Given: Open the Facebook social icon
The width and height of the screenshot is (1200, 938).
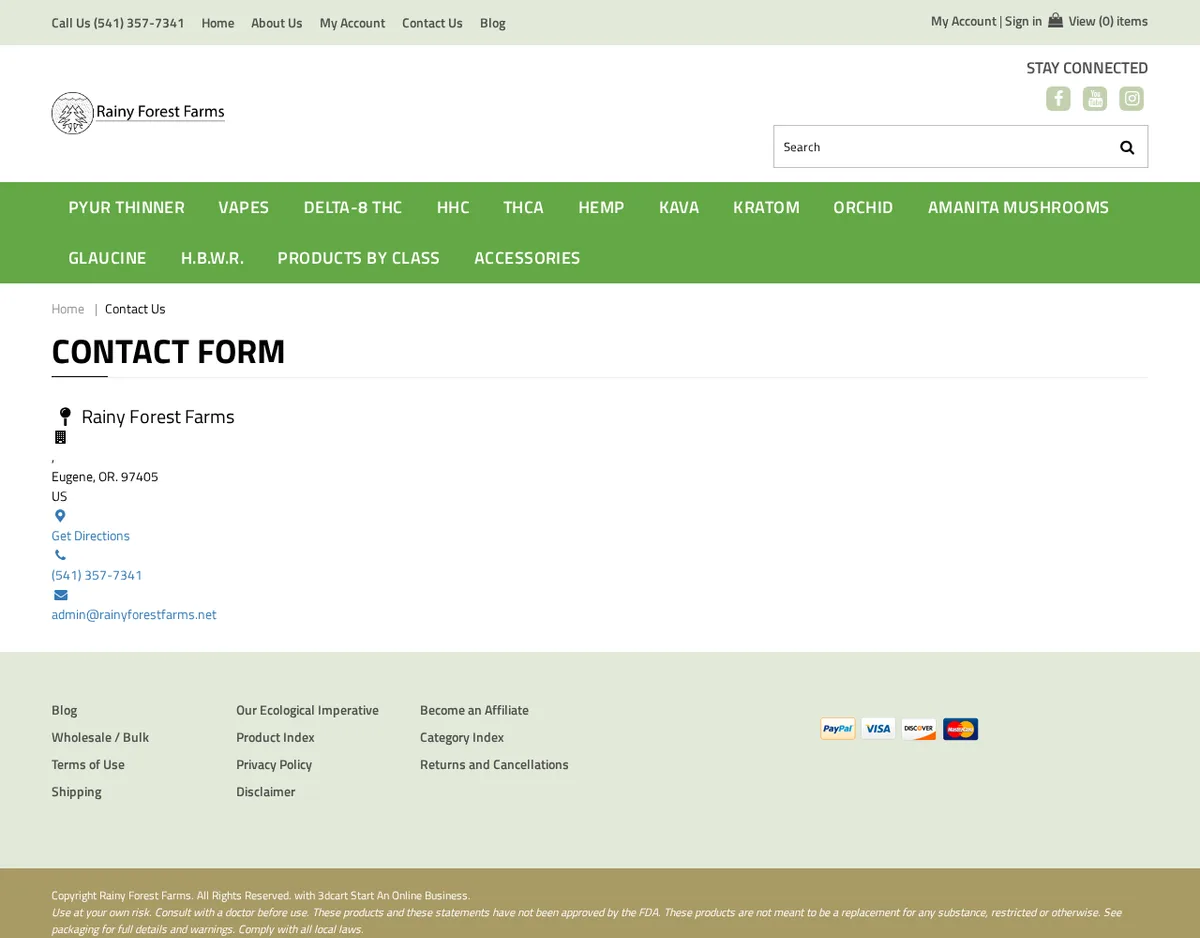Looking at the screenshot, I should [x=1058, y=98].
